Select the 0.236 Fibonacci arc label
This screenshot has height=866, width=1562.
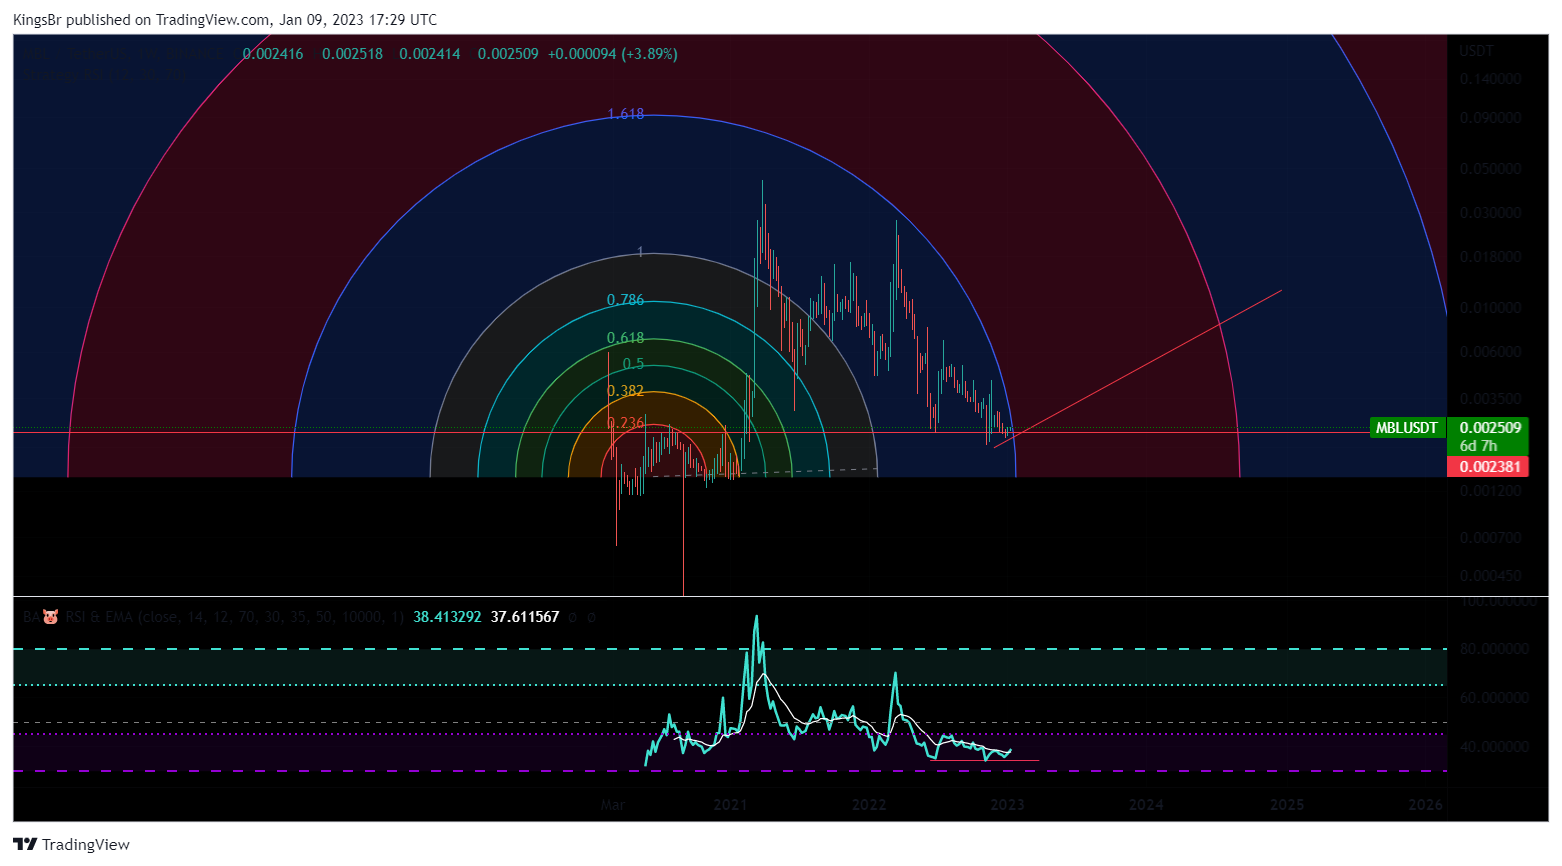626,423
